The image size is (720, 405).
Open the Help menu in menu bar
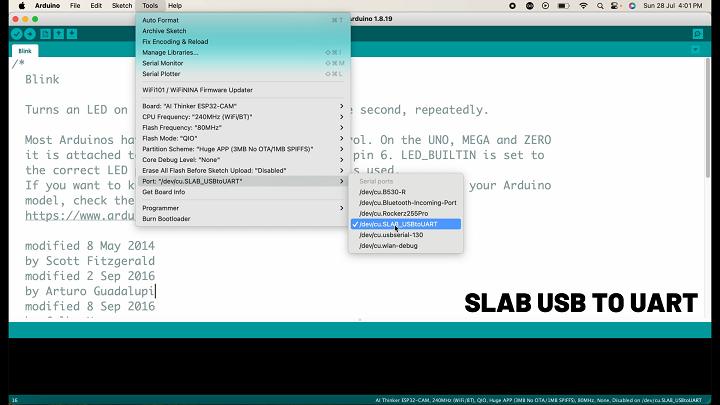(175, 6)
